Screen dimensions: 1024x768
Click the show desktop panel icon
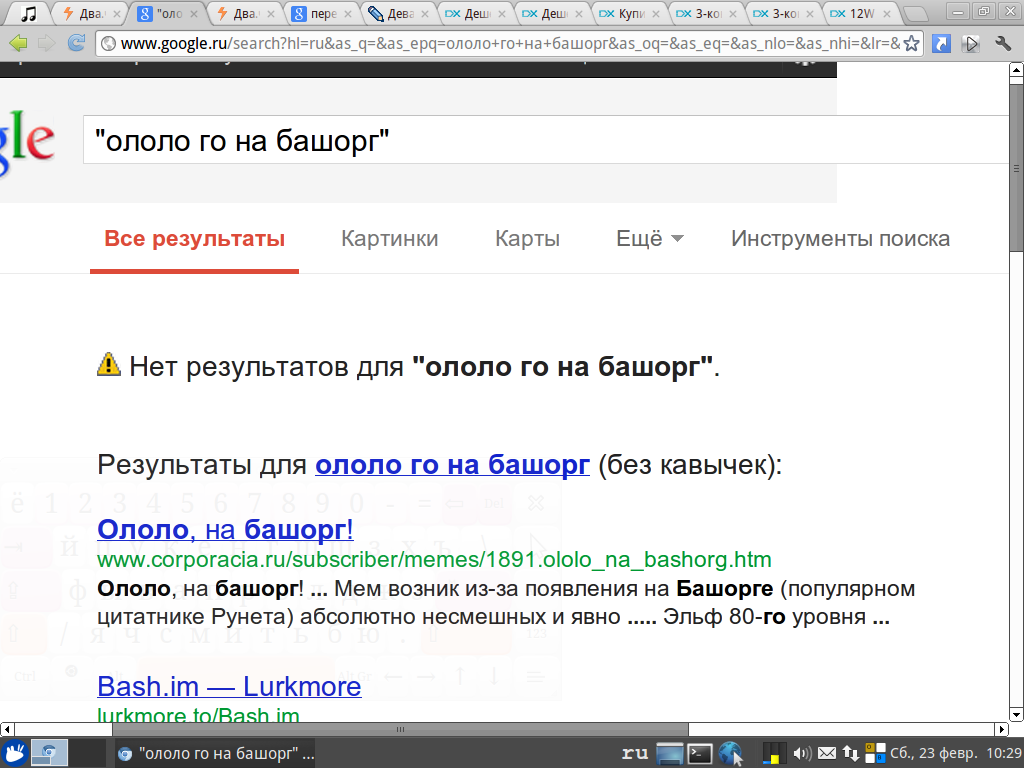(x=669, y=753)
